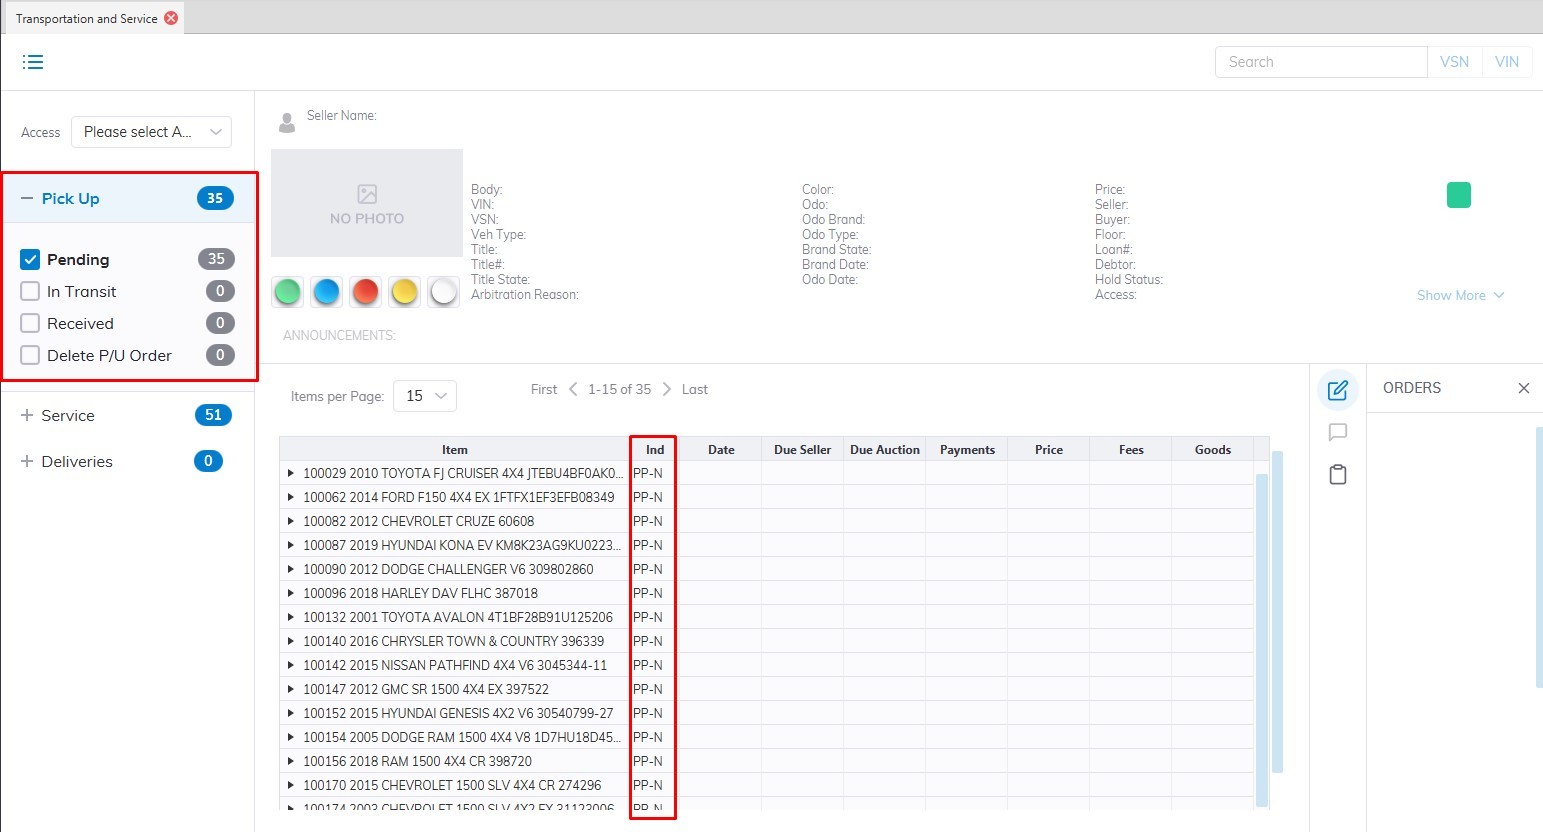1543x832 pixels.
Task: Expand row for 100029 Toyota FJ Cruiser
Action: (x=290, y=473)
